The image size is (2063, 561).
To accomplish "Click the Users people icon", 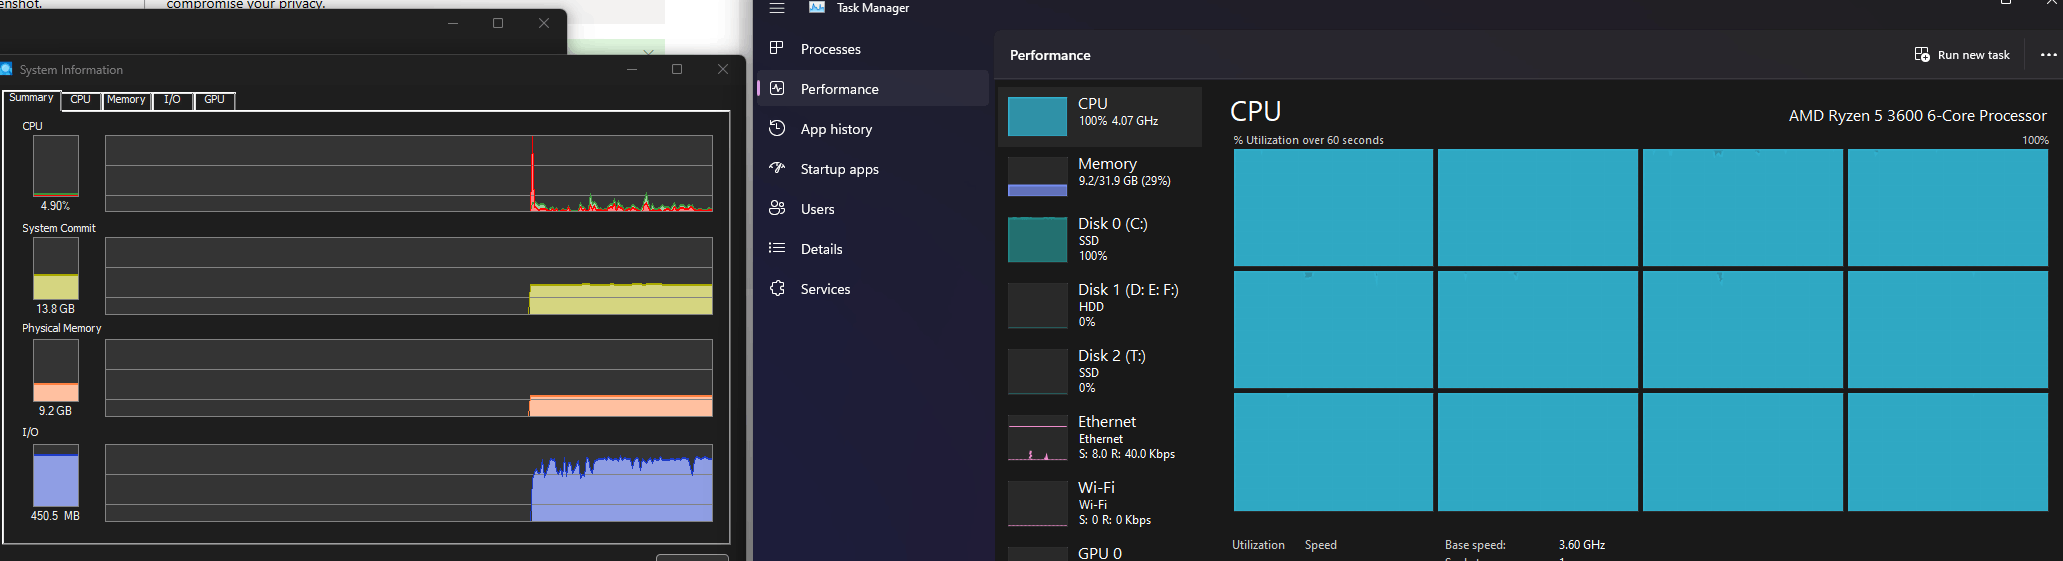I will click(x=776, y=208).
